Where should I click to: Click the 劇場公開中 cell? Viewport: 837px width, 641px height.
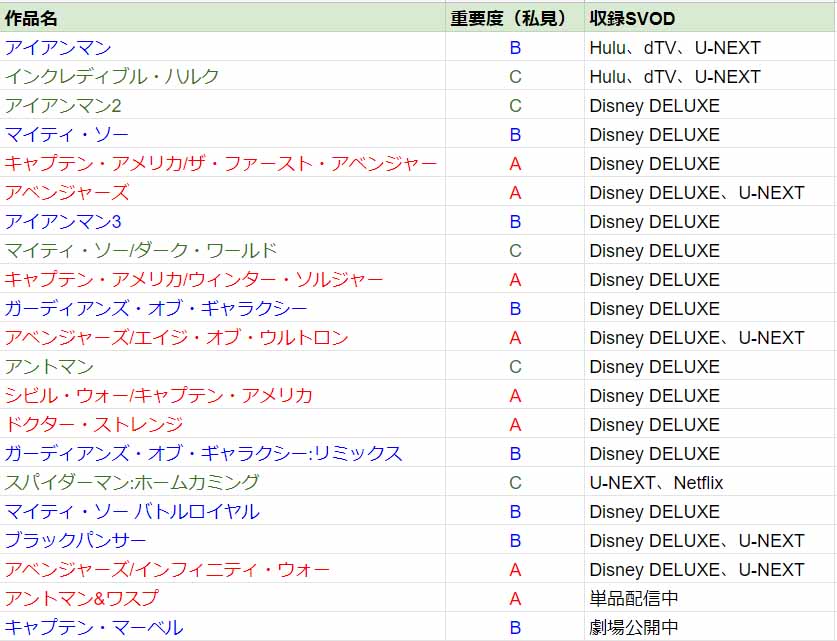710,627
